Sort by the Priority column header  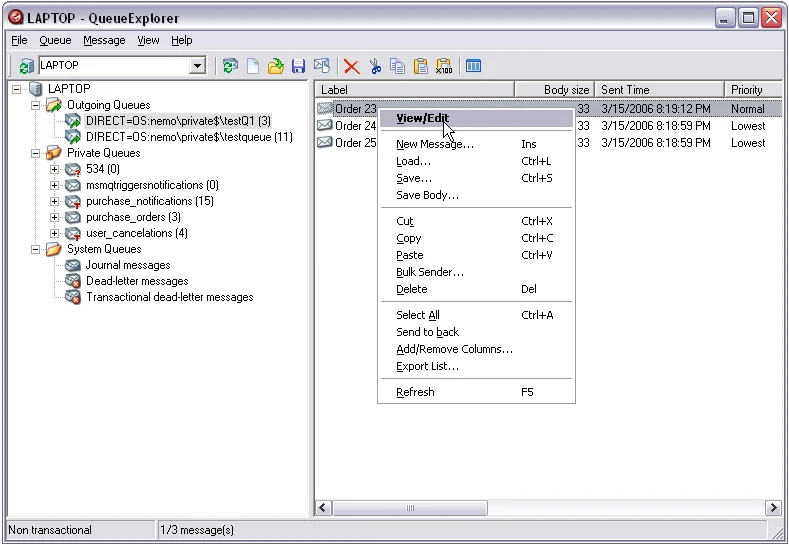(753, 90)
